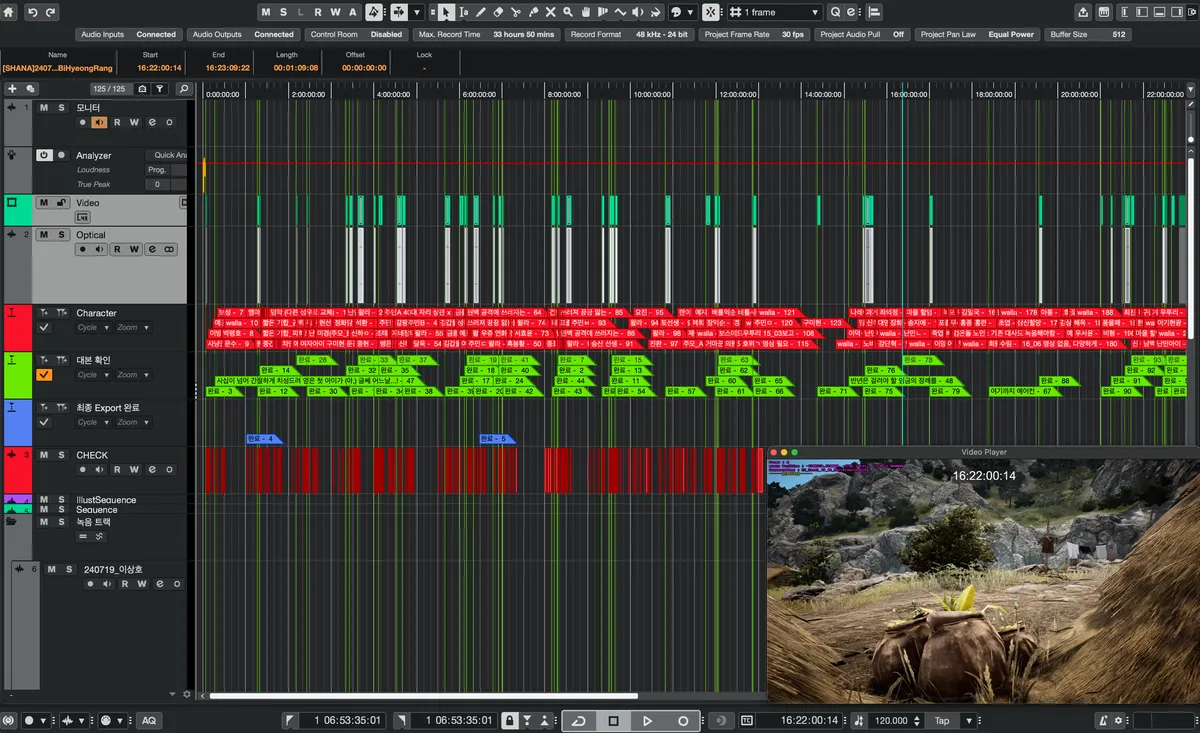
Task: Select the Zoom magnifier tool
Action: [568, 12]
